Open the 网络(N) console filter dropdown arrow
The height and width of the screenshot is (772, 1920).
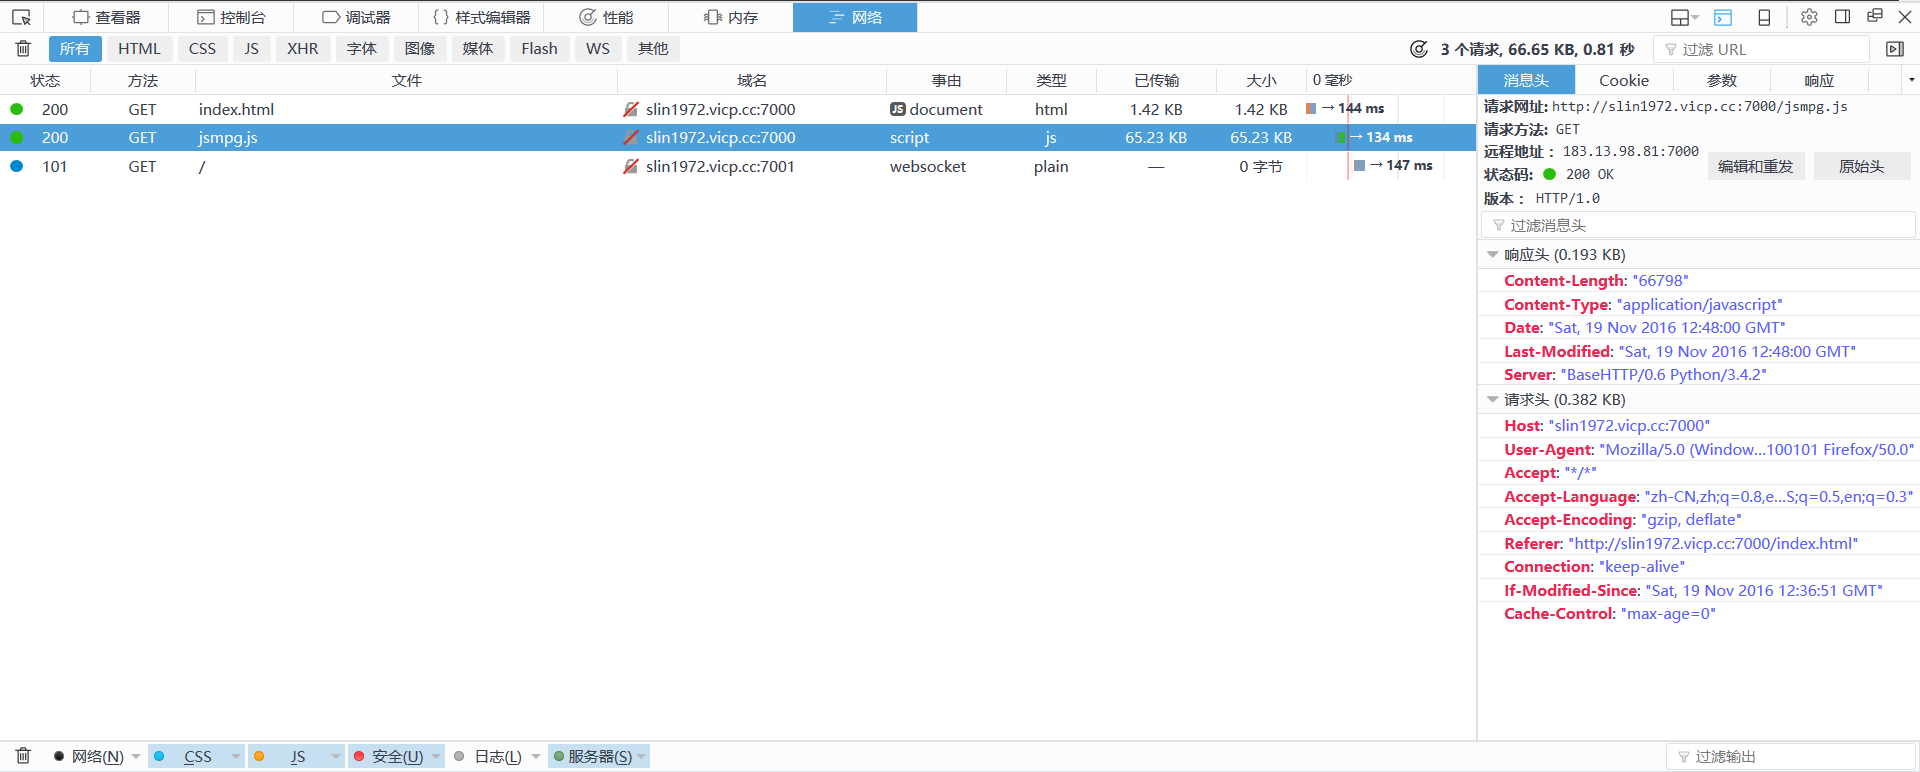click(x=136, y=756)
